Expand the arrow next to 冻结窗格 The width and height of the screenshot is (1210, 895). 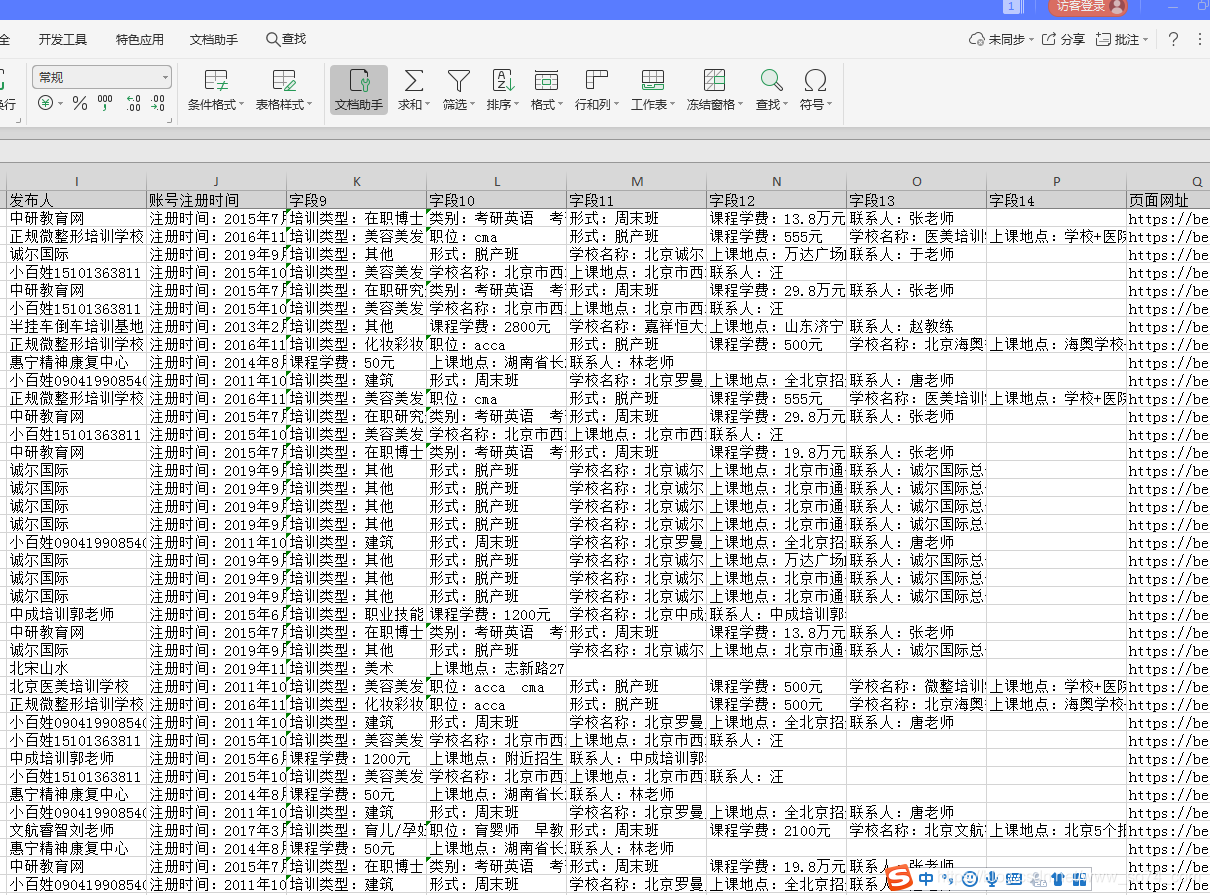pyautogui.click(x=740, y=105)
